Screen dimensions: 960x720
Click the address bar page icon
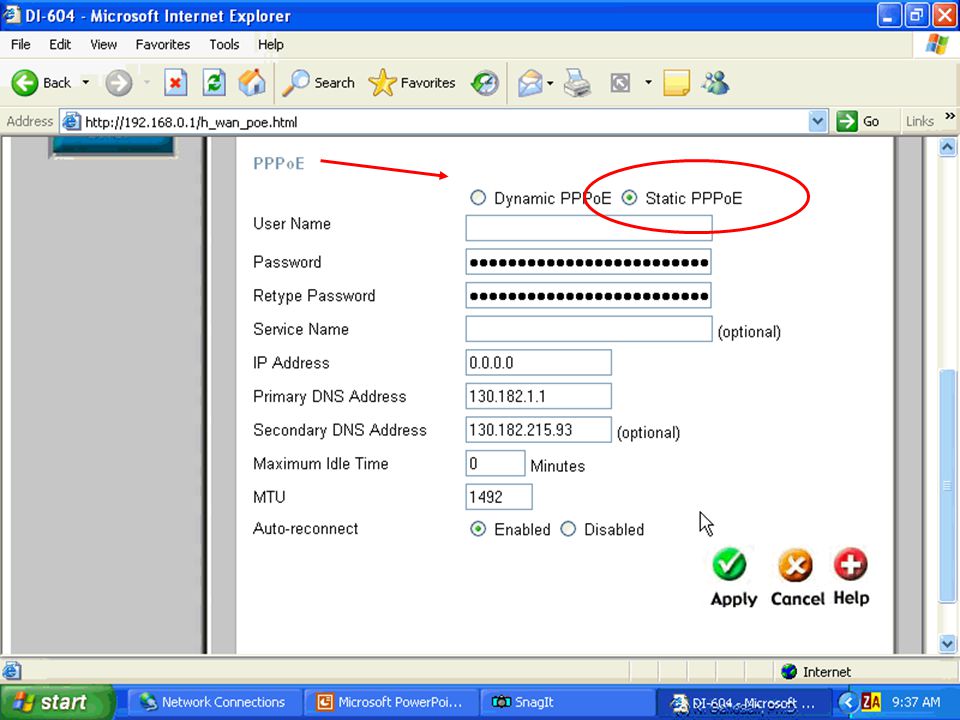point(71,121)
